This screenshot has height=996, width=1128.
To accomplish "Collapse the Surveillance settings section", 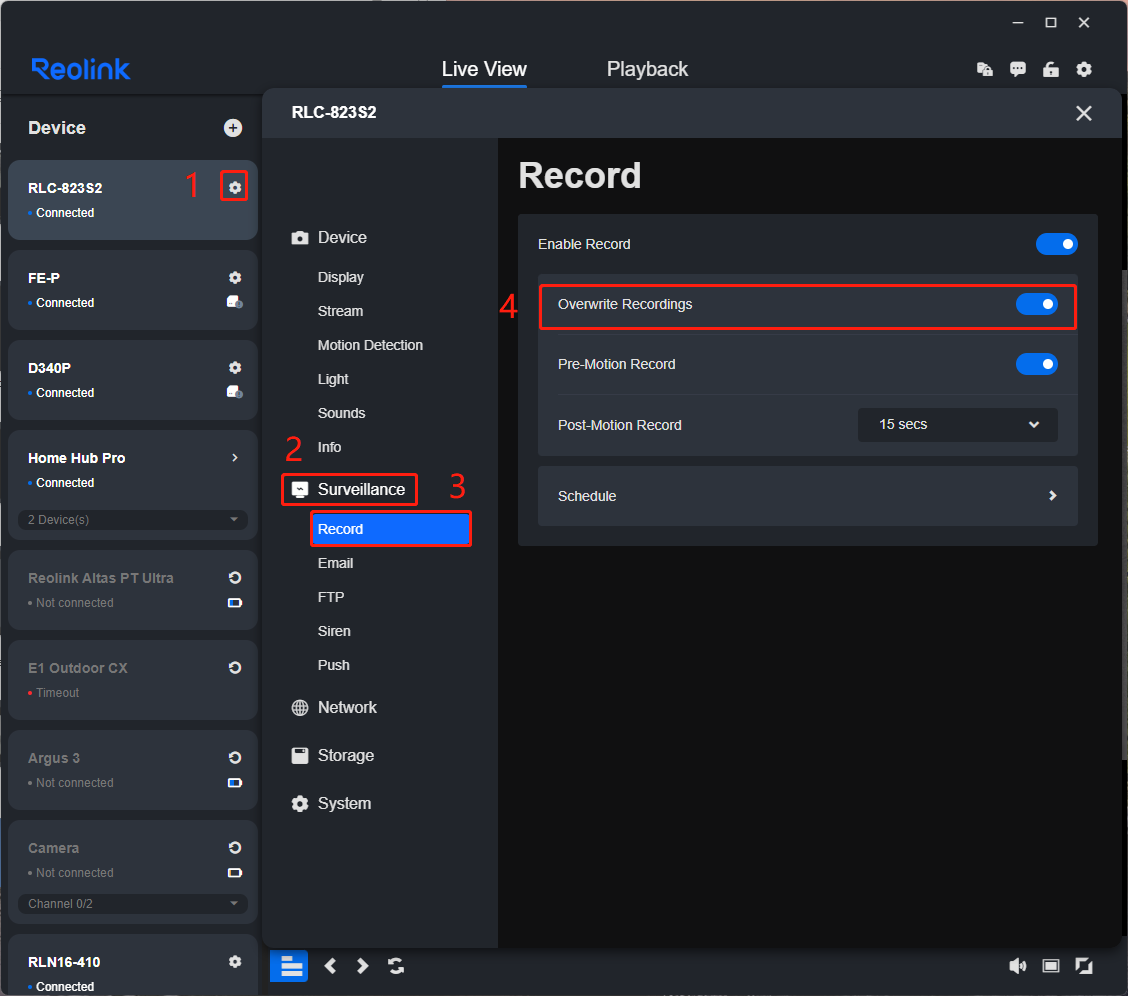I will (349, 489).
